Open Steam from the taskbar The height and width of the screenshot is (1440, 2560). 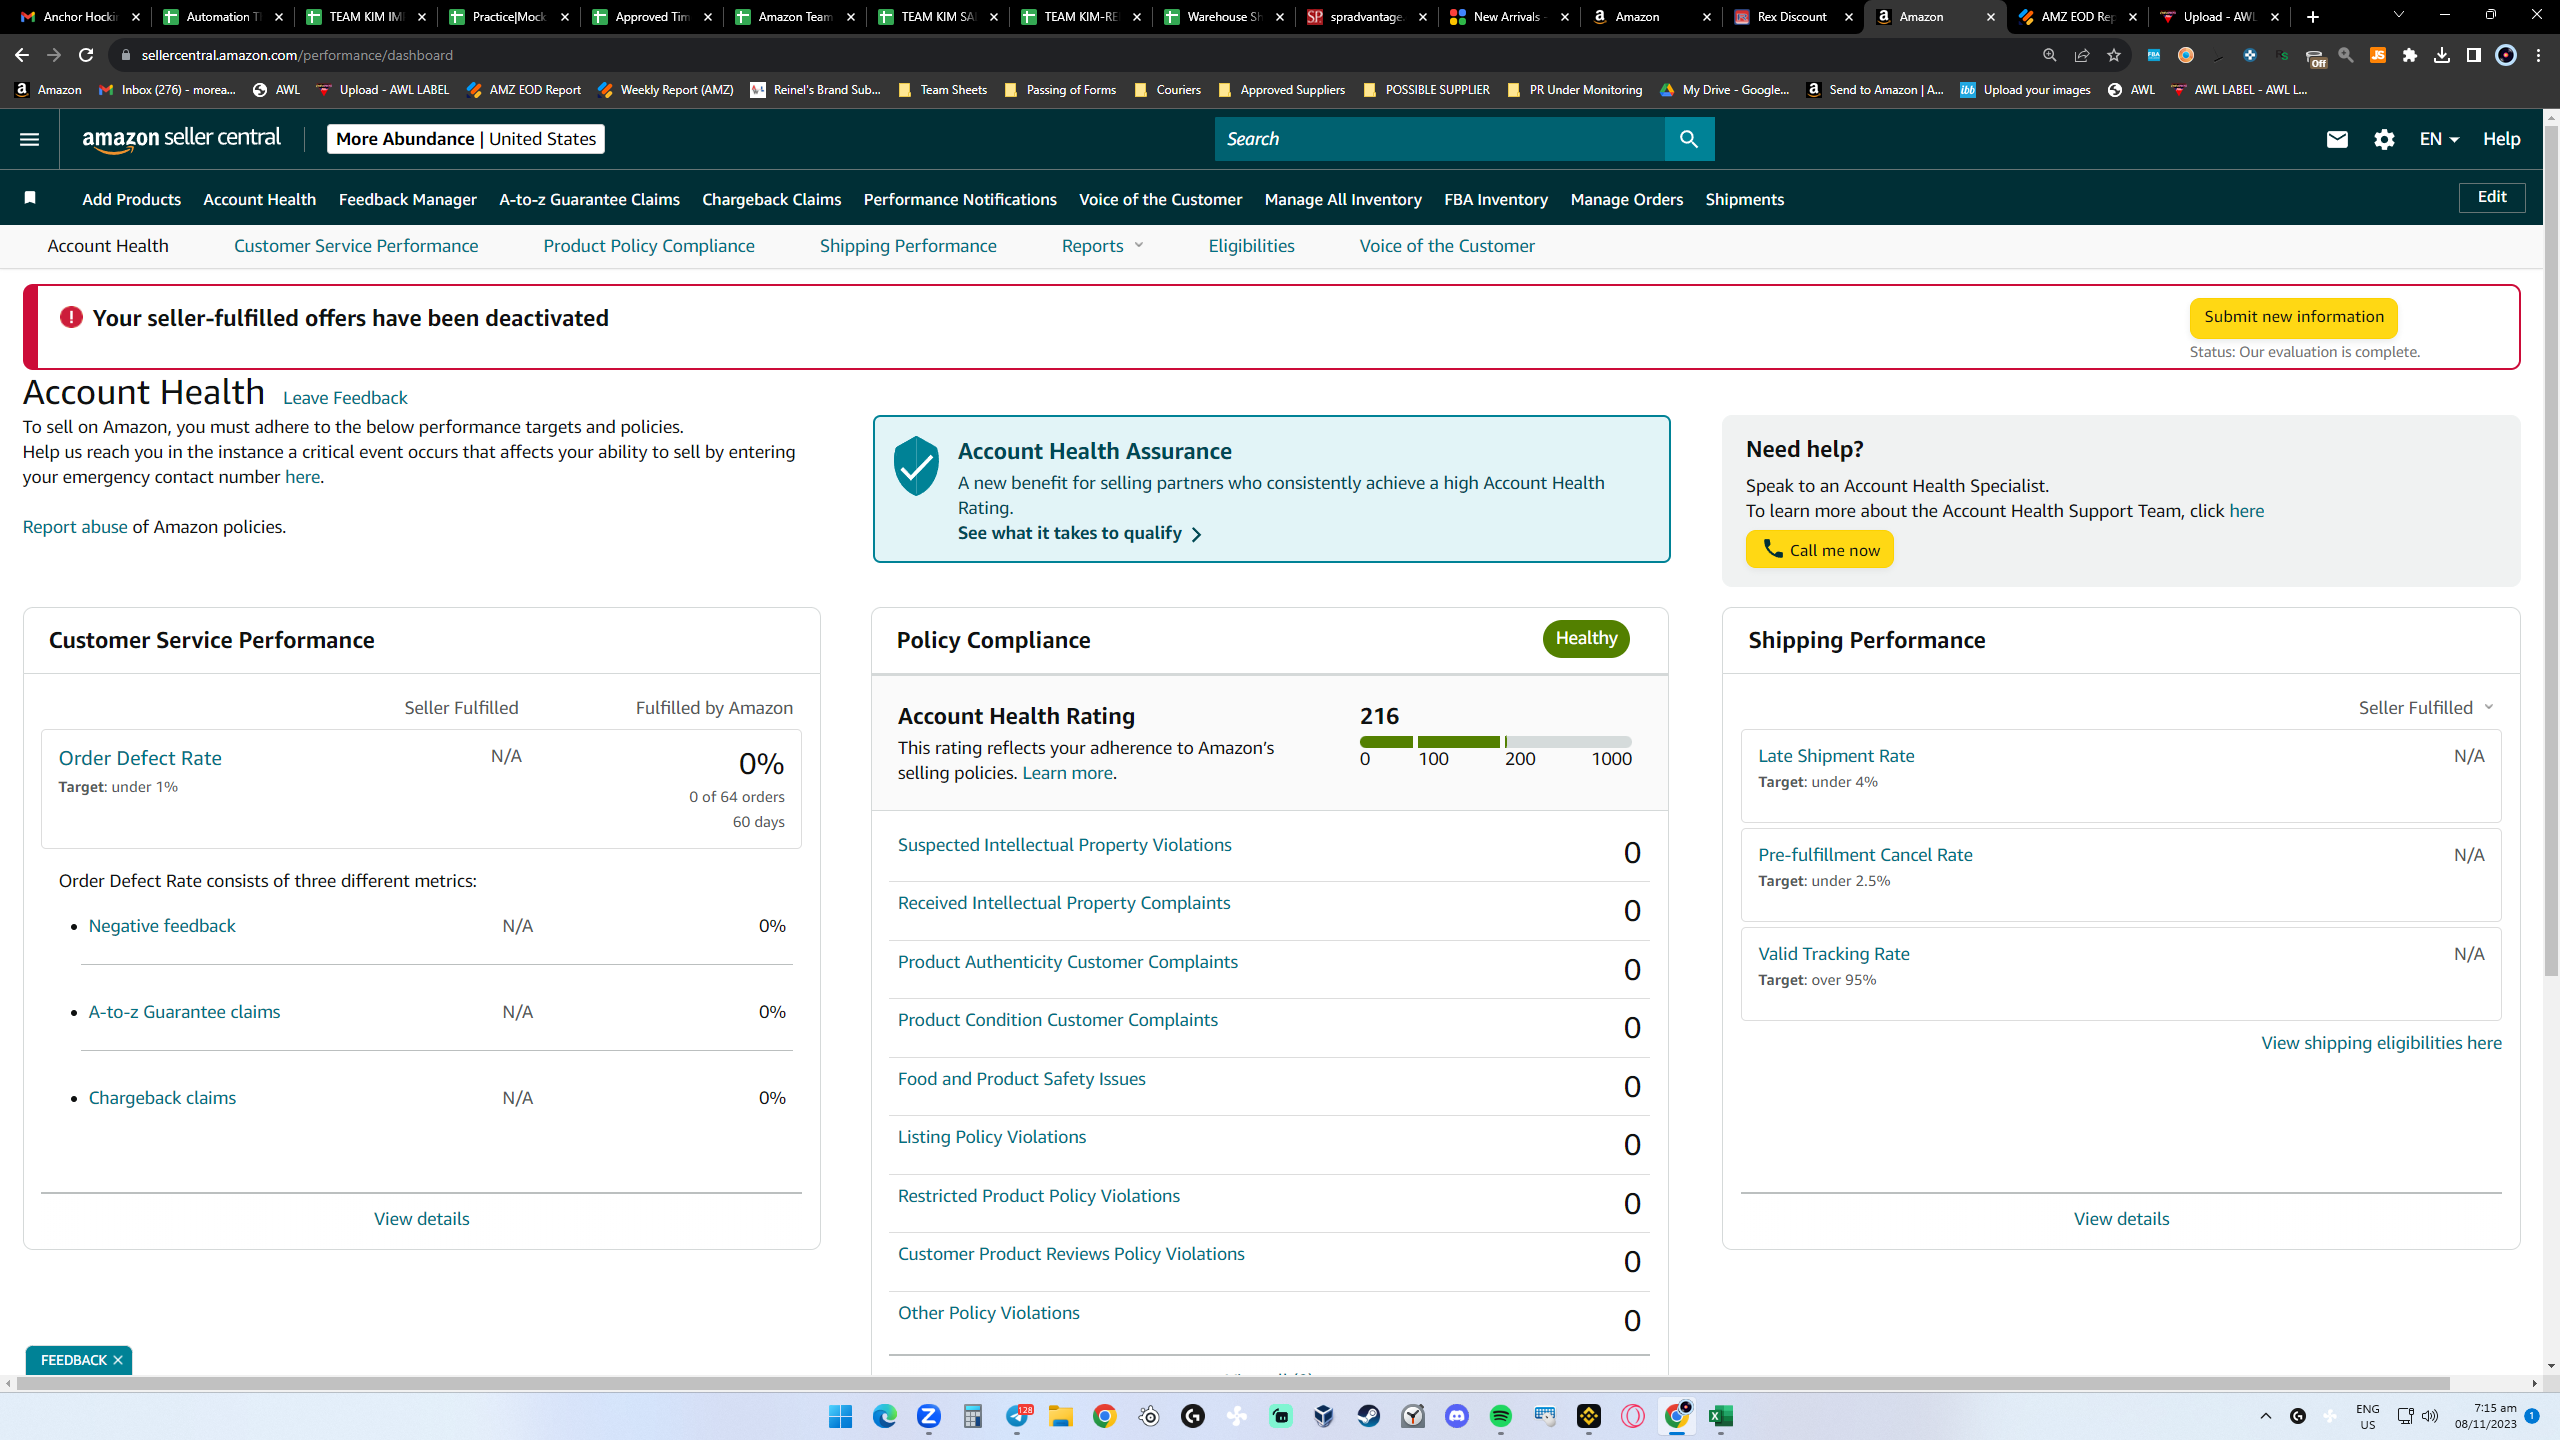[x=1369, y=1416]
